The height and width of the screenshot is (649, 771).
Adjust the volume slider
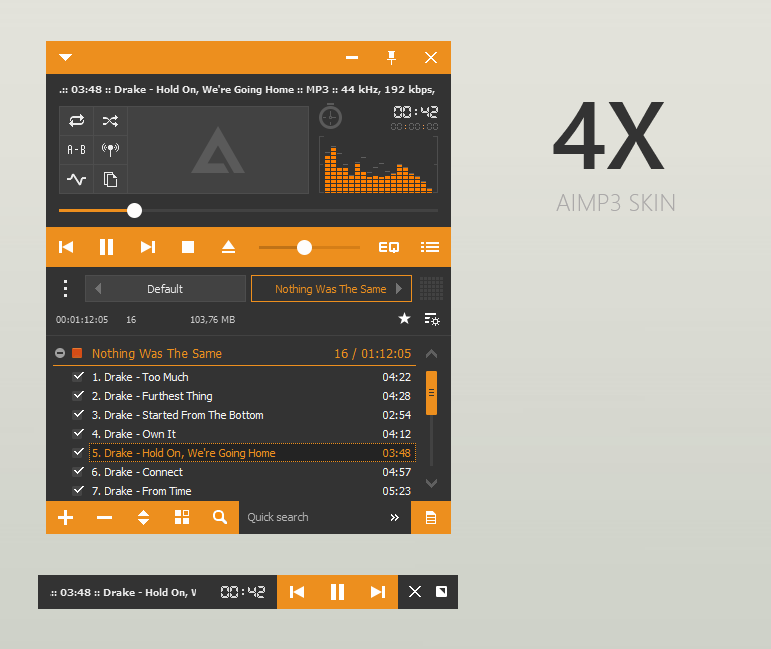309,247
